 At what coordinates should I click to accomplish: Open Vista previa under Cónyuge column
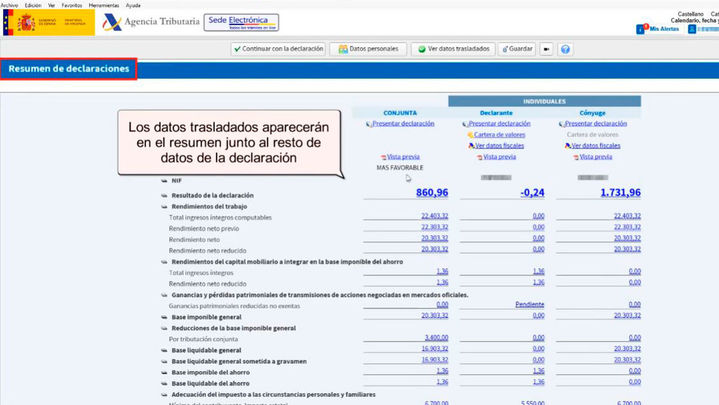click(x=598, y=156)
